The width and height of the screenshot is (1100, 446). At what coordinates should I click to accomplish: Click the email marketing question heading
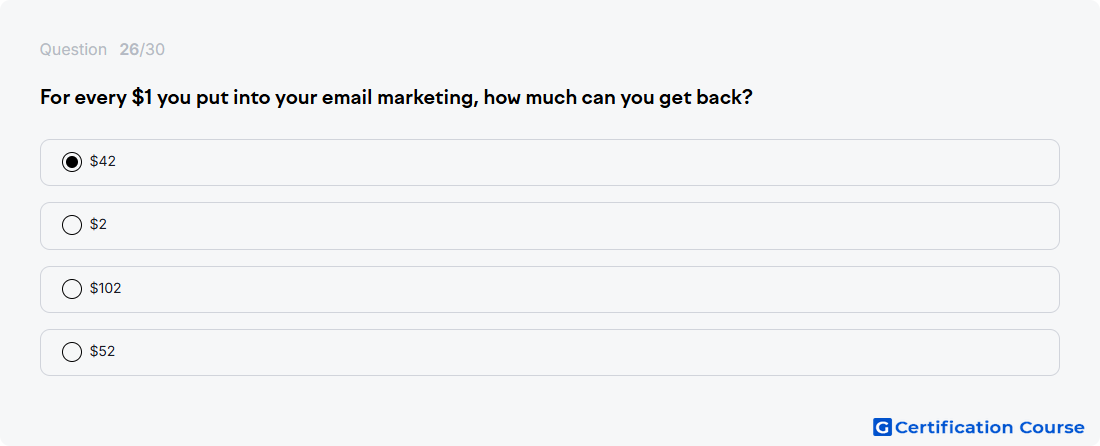(396, 97)
